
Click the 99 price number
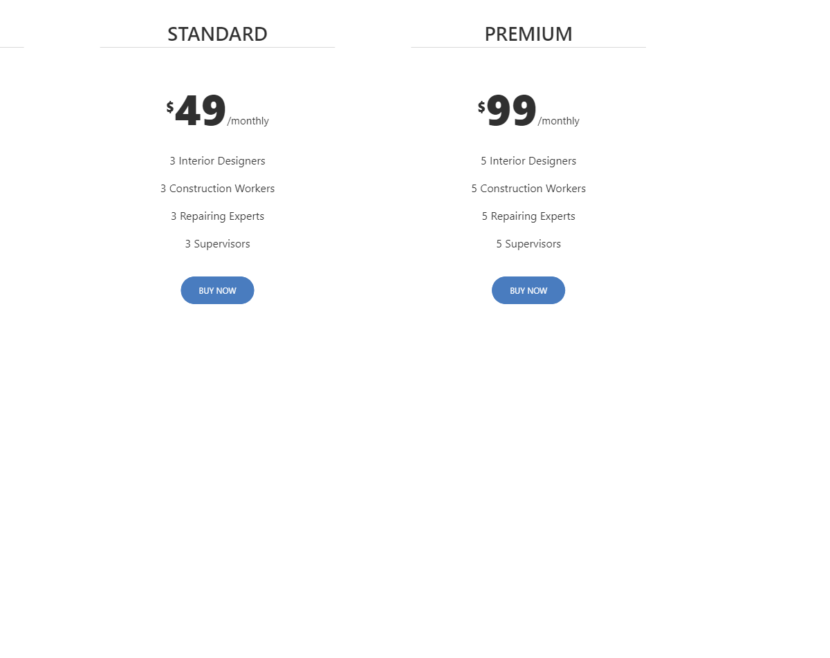512,111
